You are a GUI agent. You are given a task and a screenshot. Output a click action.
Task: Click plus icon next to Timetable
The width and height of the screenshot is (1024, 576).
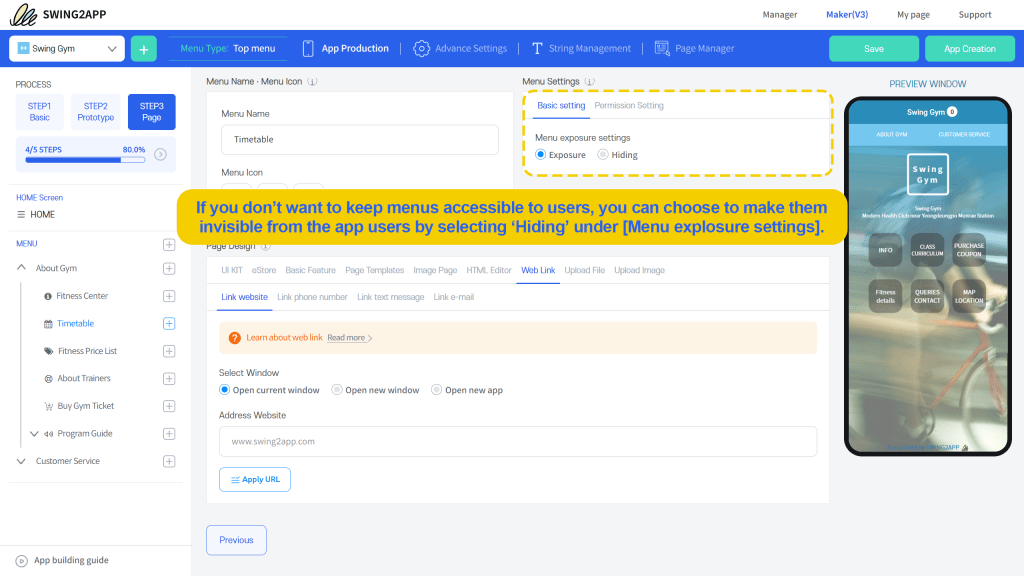tap(168, 323)
